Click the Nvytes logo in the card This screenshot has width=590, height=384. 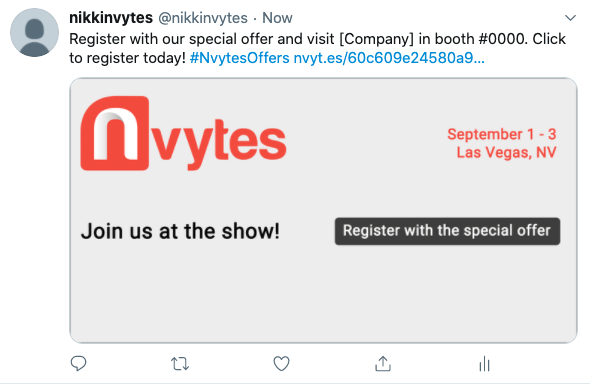coord(183,133)
